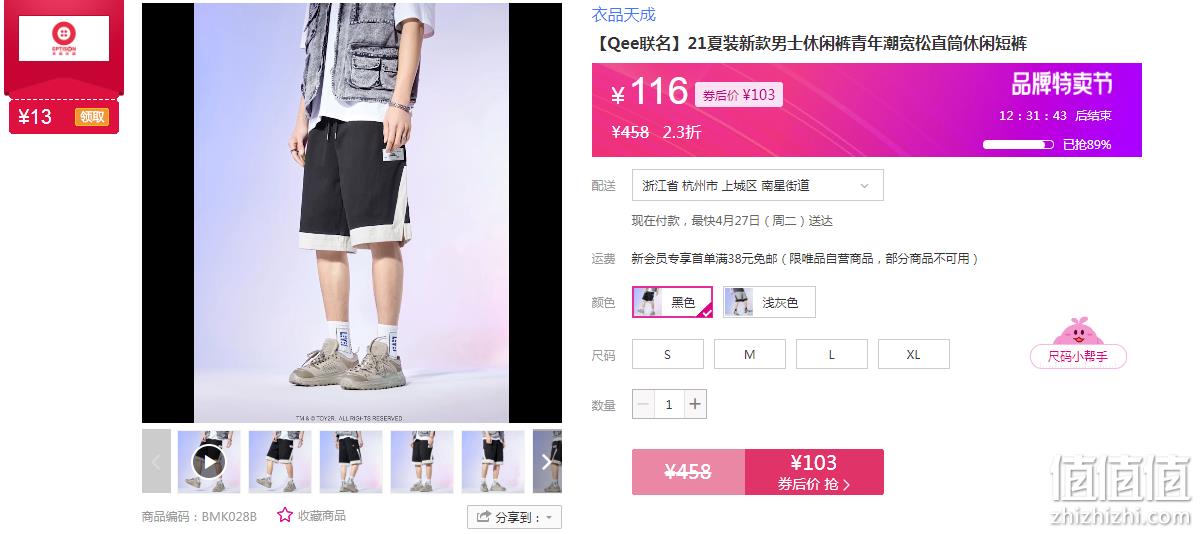Select the third shorts thumbnail image

pos(351,461)
